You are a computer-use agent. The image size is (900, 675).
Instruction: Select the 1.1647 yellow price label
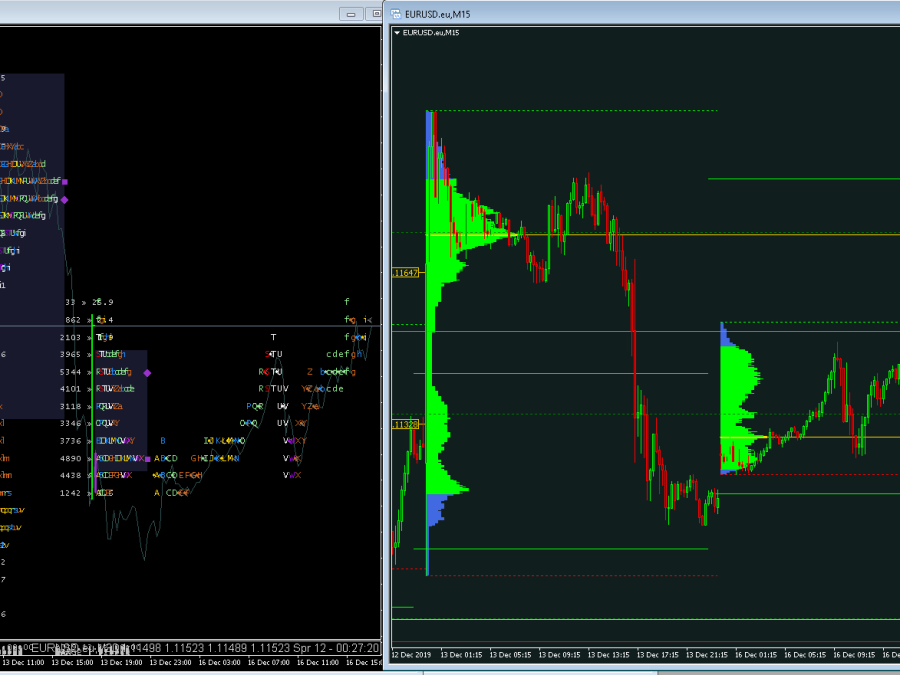[x=406, y=272]
